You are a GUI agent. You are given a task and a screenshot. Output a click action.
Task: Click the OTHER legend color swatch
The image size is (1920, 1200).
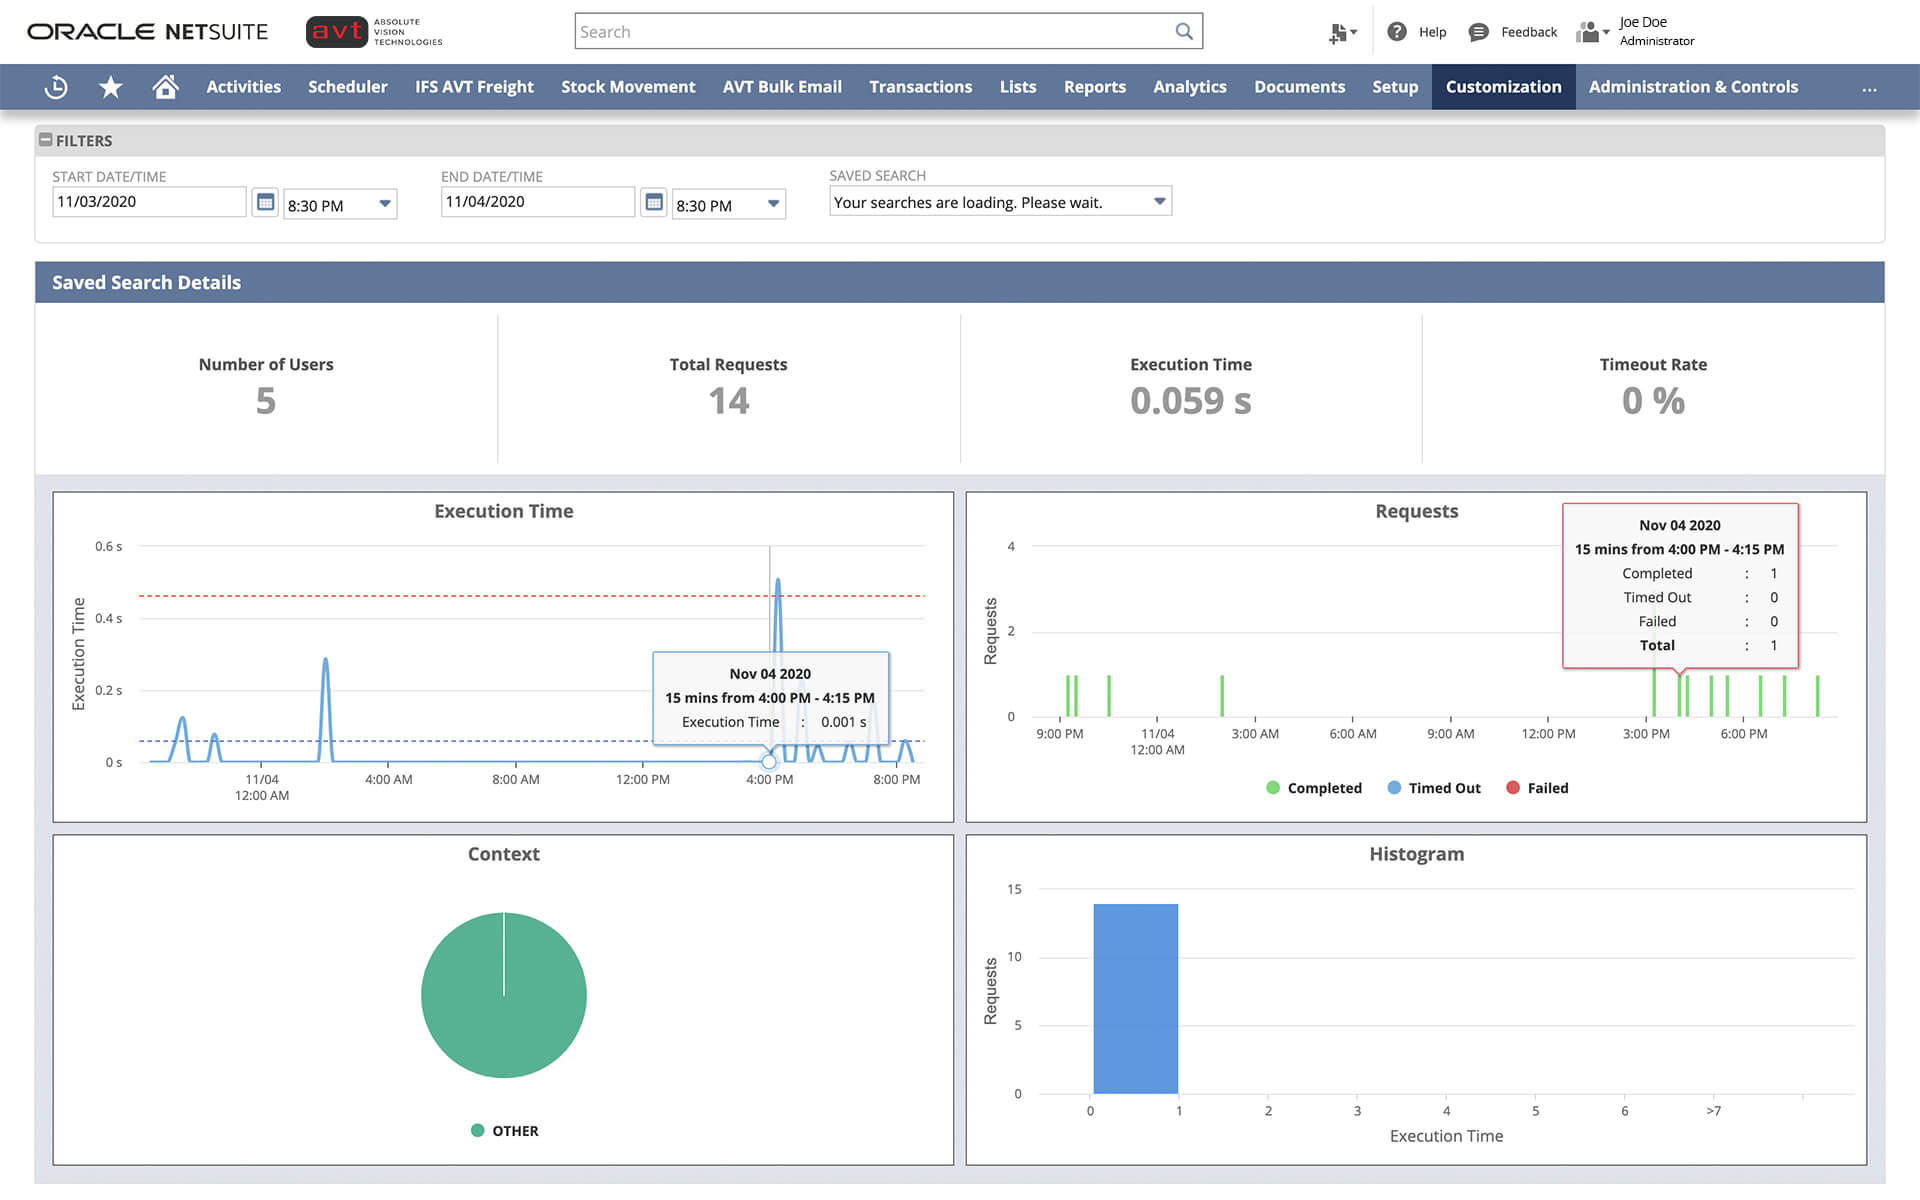point(478,1130)
